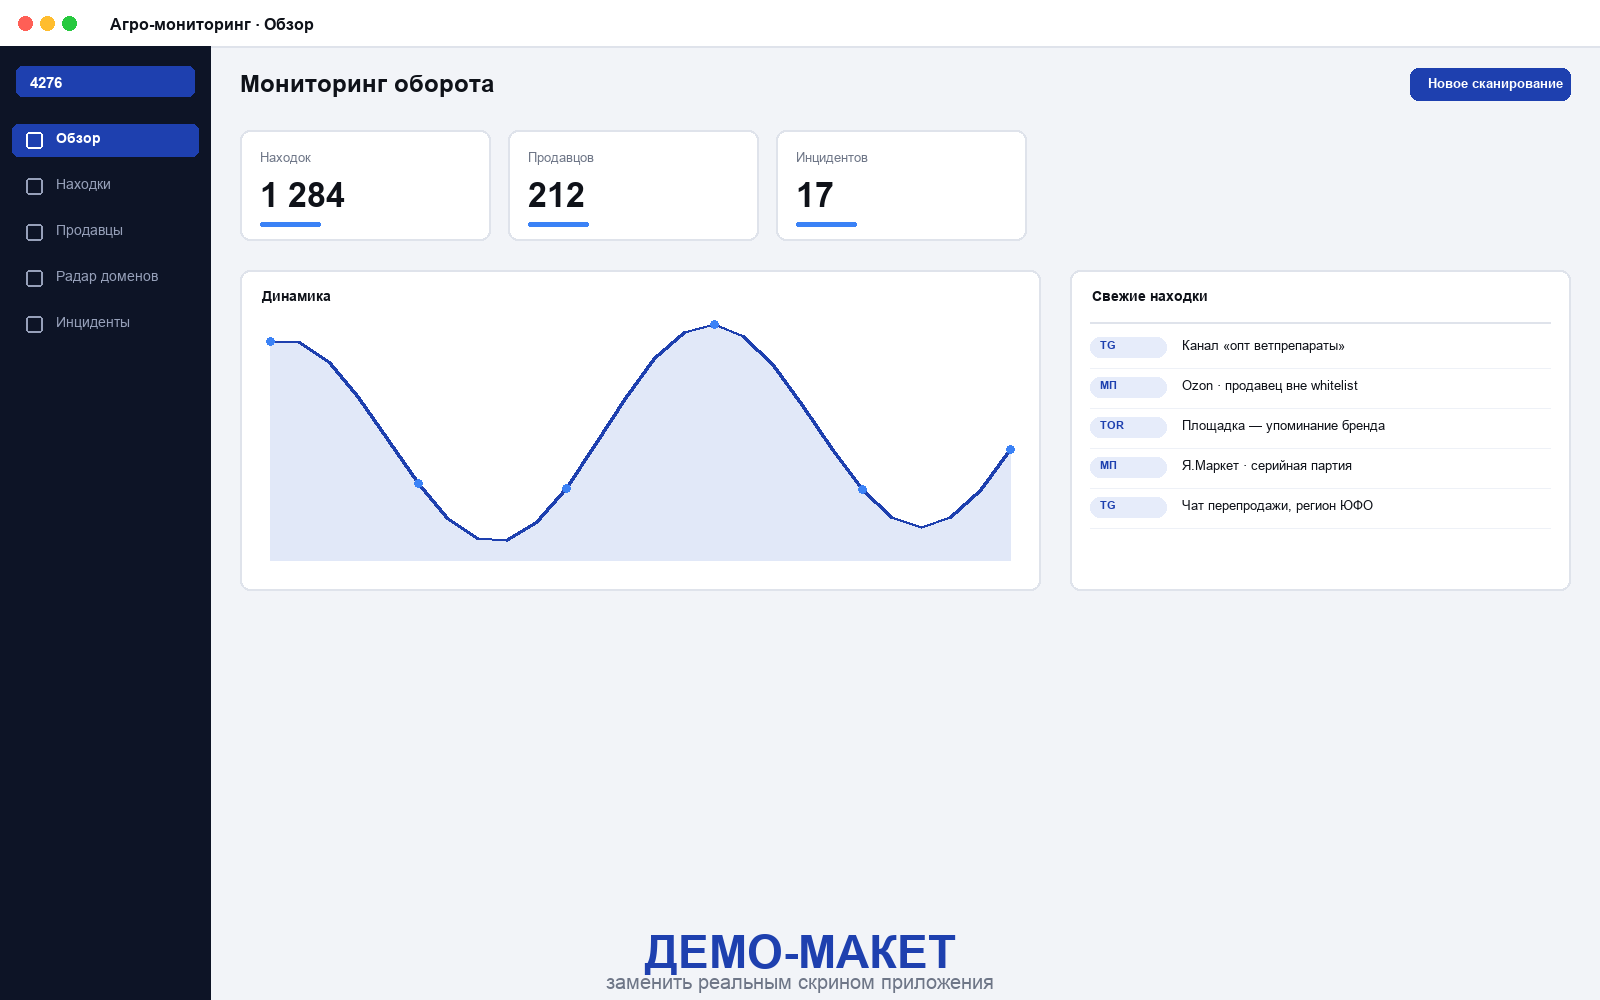Screen dimensions: 1600x1000
Task: Click the Инциденты sidebar icon
Action: coord(34,324)
